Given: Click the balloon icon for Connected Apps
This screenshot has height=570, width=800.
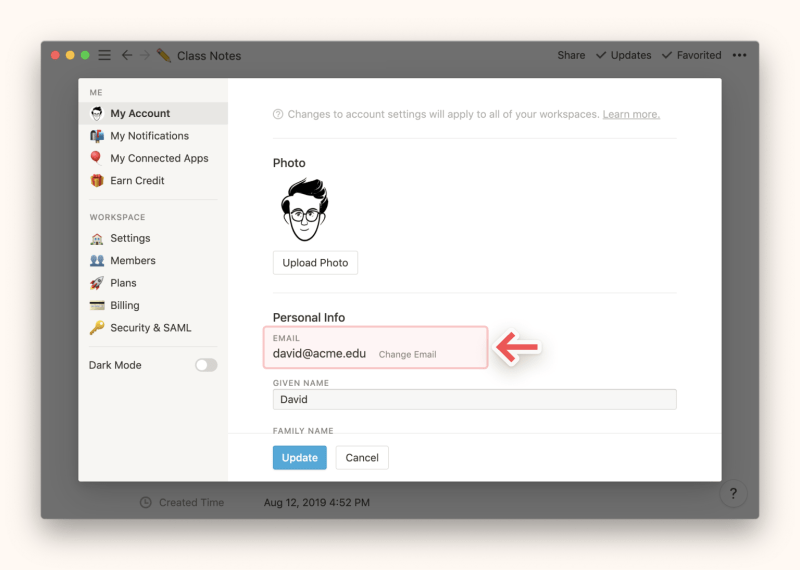Looking at the screenshot, I should [96, 158].
